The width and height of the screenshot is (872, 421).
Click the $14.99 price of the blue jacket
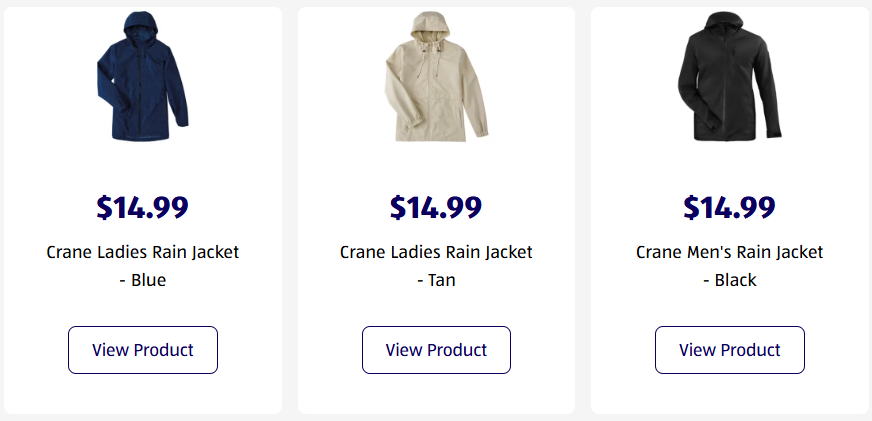click(x=143, y=207)
